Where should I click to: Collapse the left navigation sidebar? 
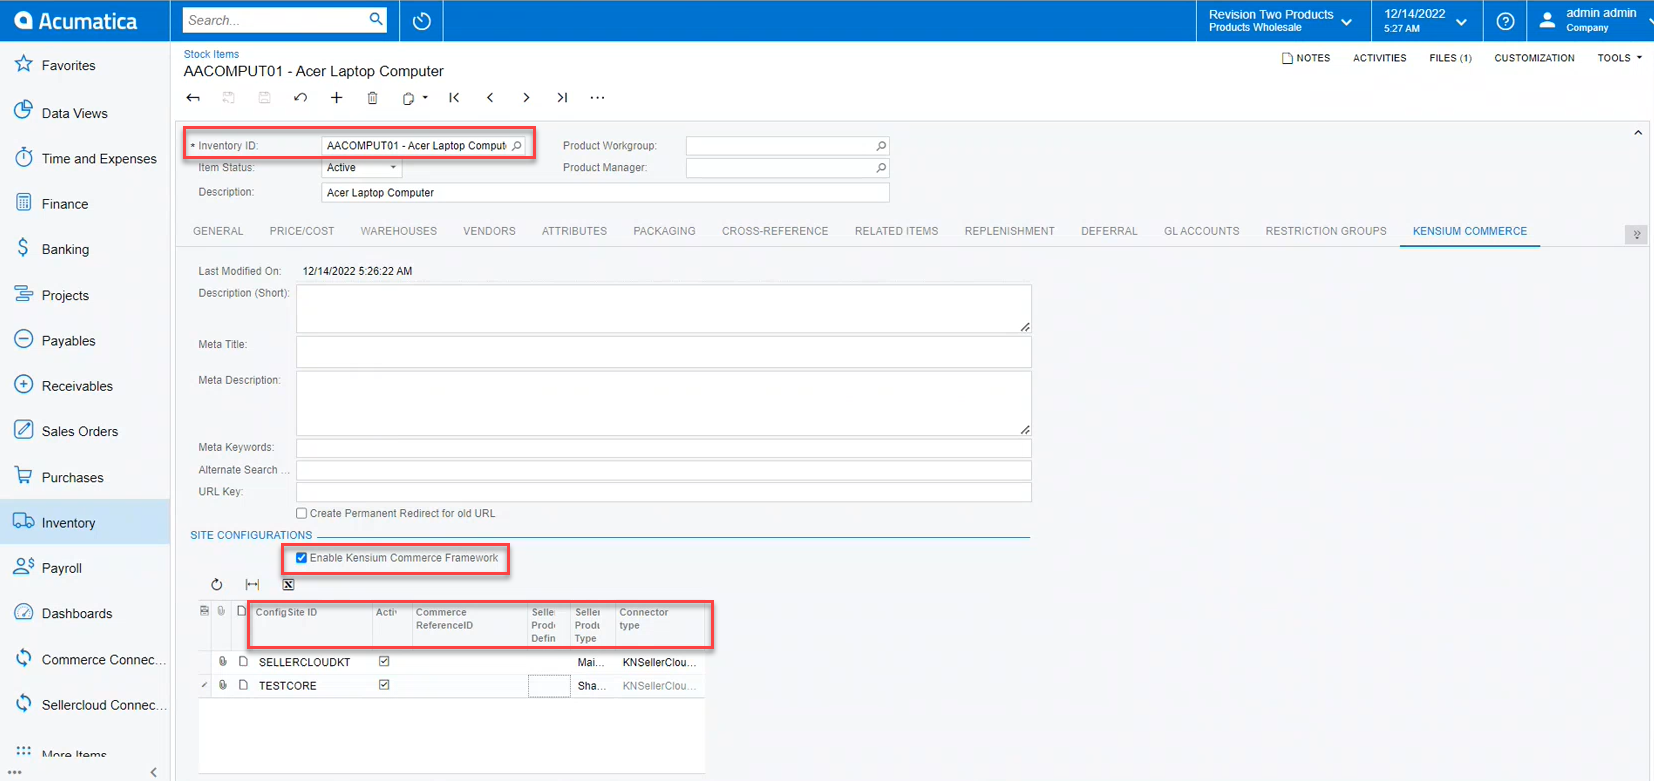[153, 772]
